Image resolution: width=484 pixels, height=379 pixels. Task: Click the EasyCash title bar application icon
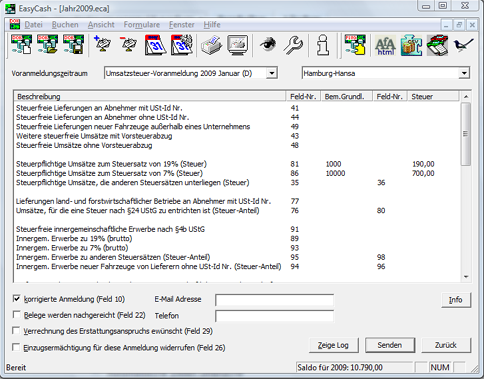(x=10, y=8)
